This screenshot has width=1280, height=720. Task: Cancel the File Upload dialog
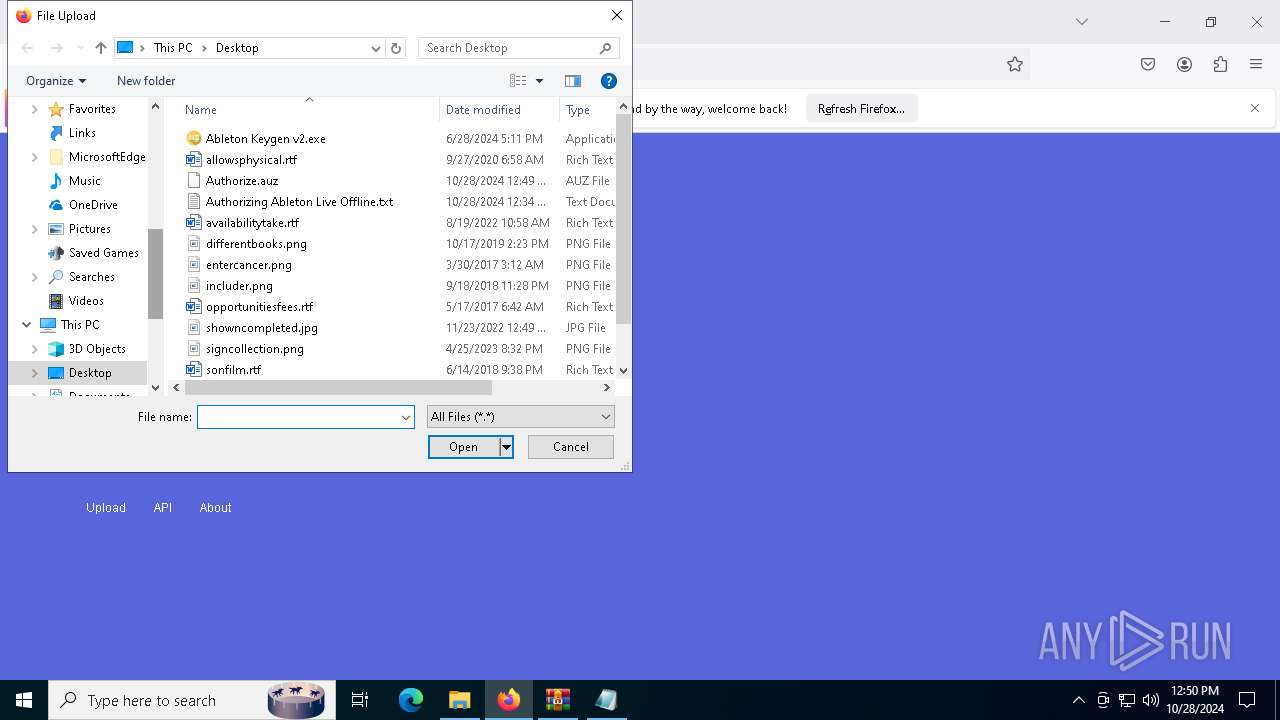[x=571, y=447]
